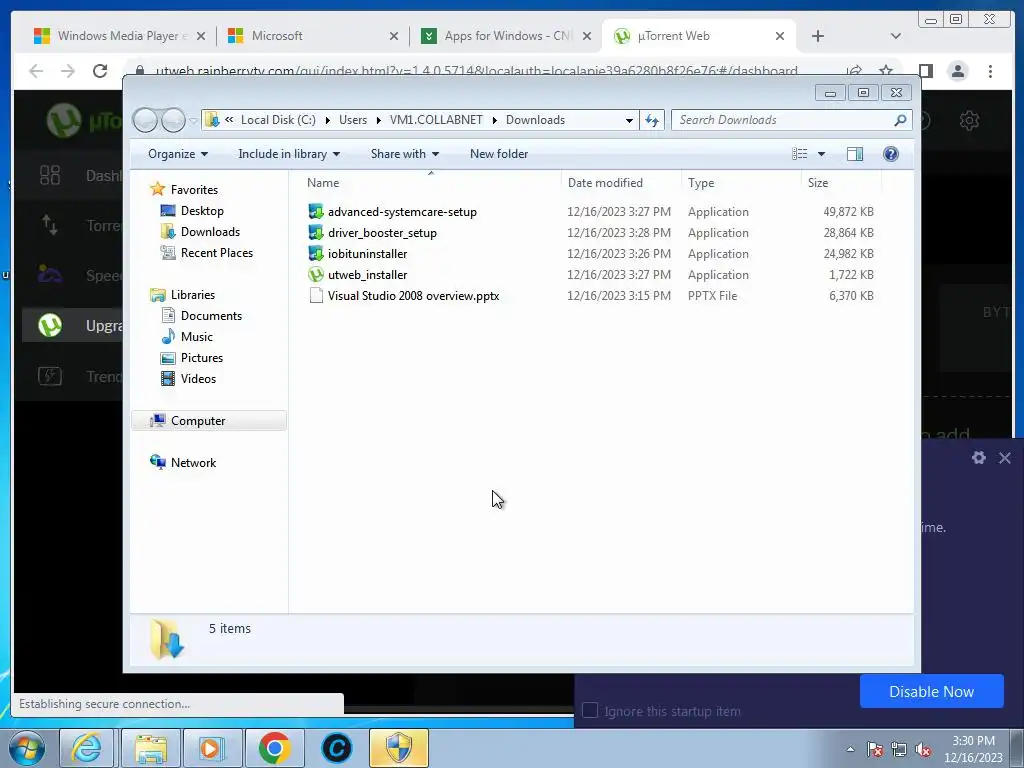
Task: Open the shield icon app on taskbar
Action: [x=399, y=748]
